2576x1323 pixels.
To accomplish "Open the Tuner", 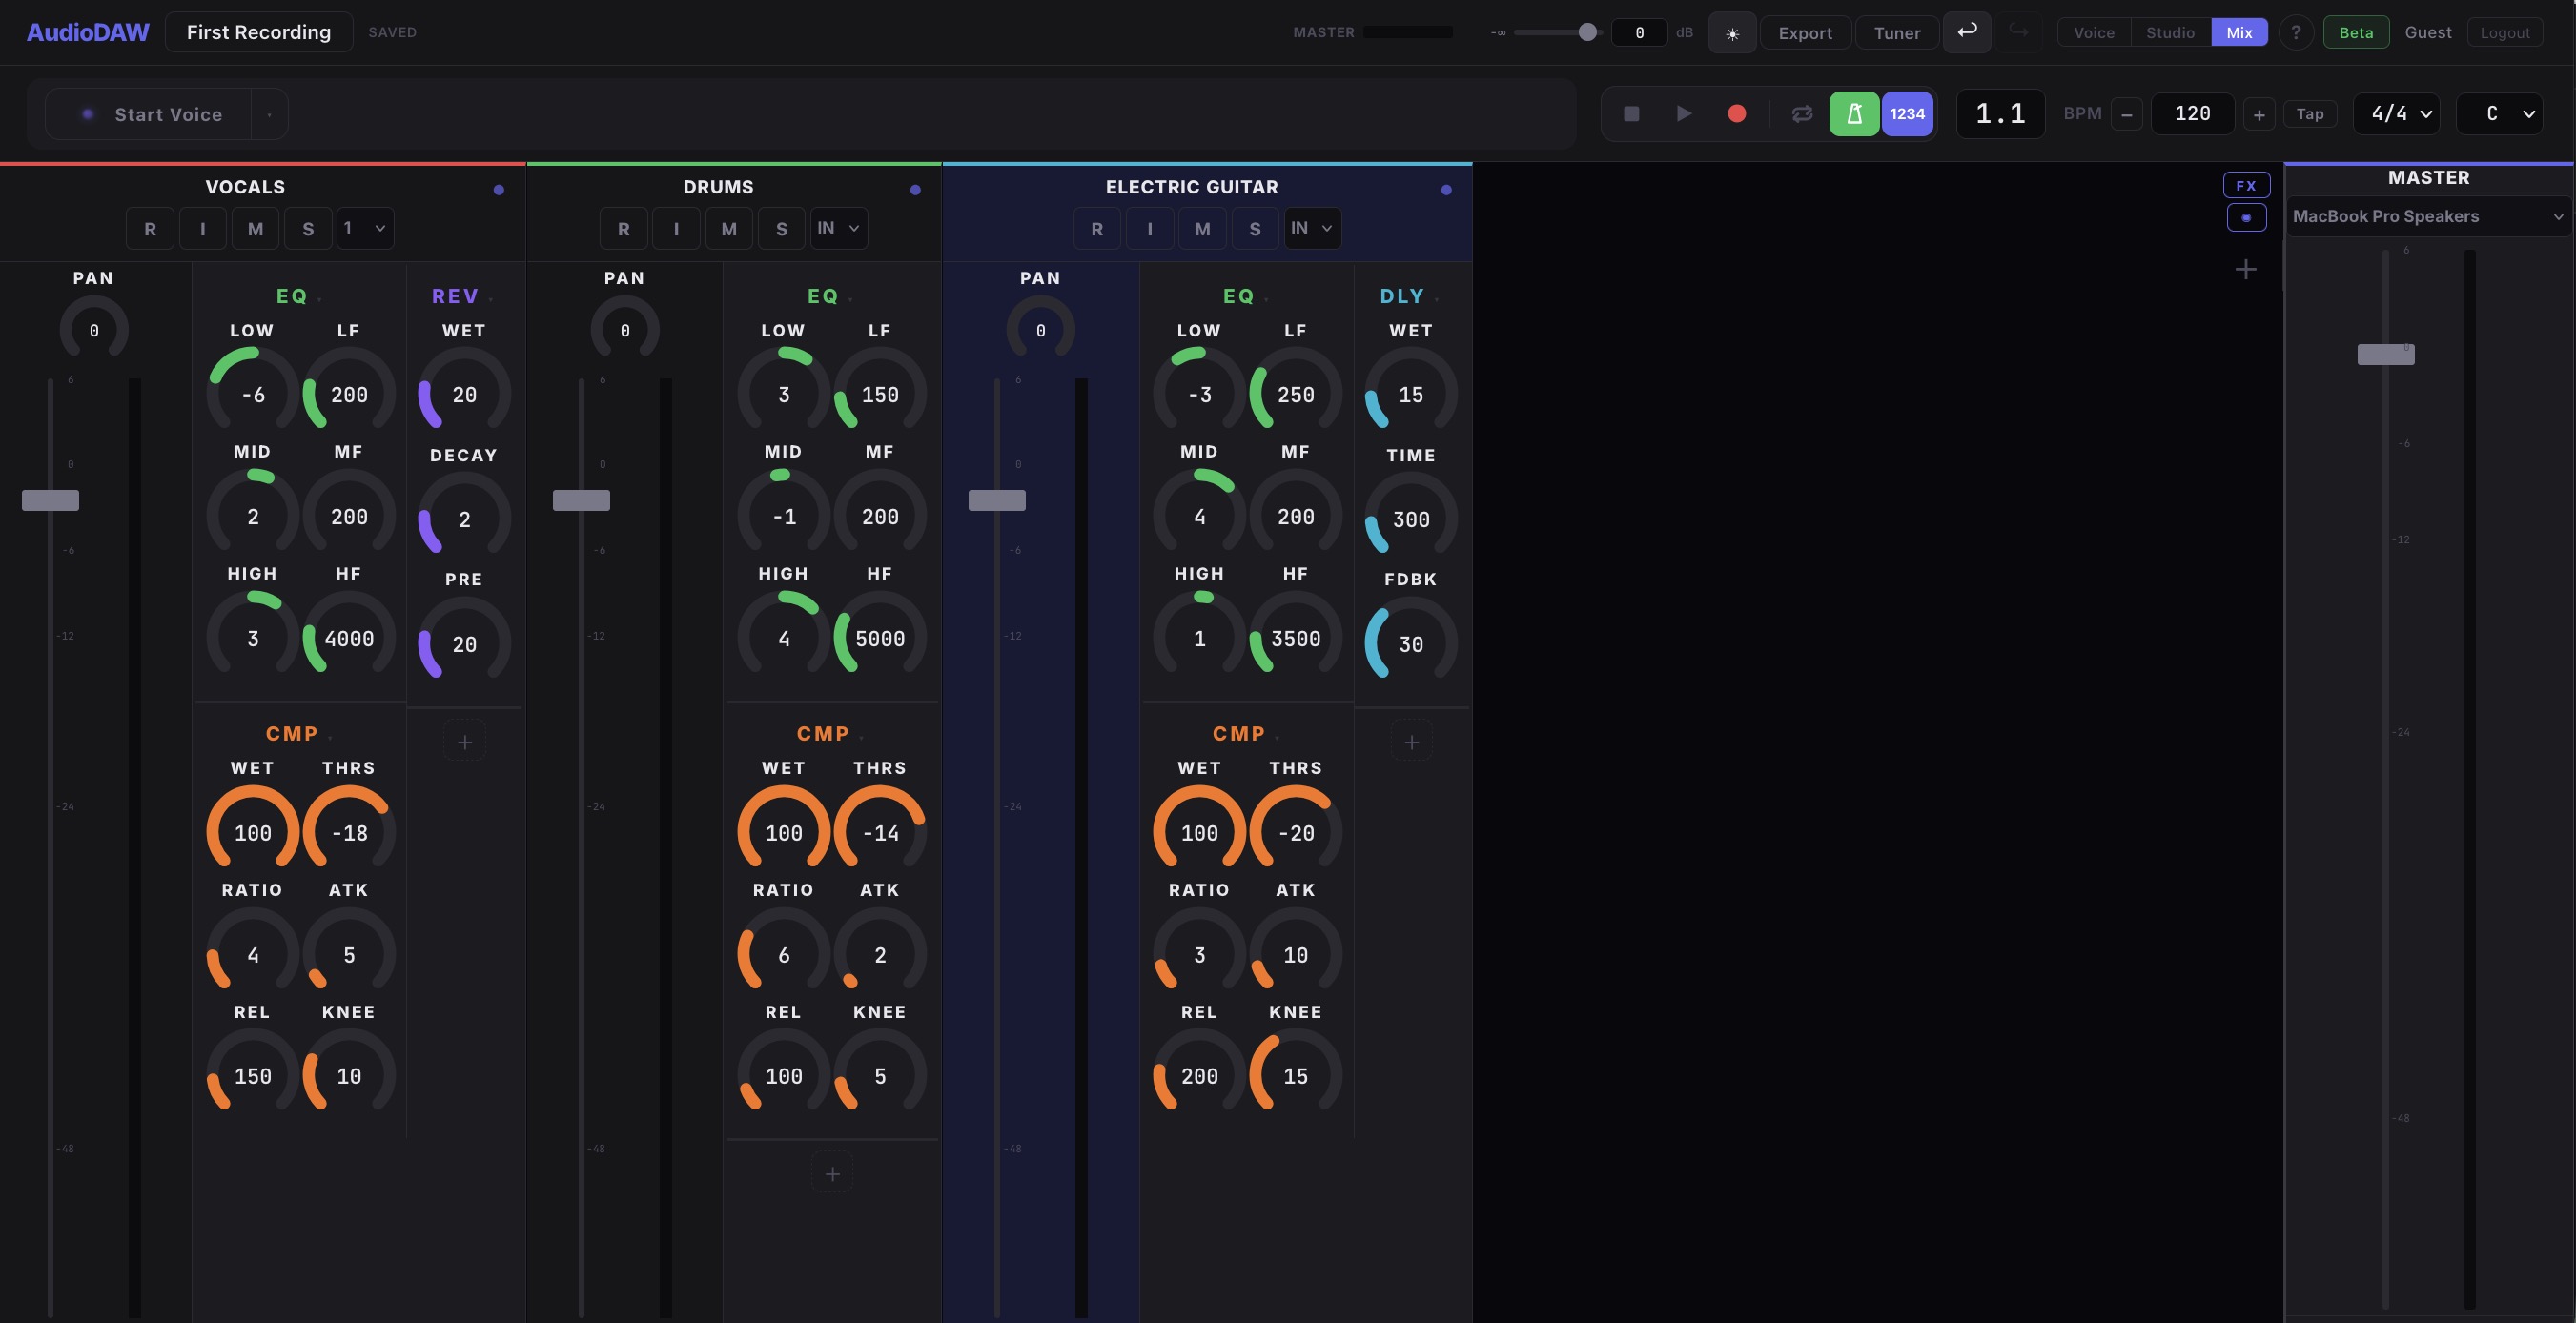I will [x=1897, y=33].
